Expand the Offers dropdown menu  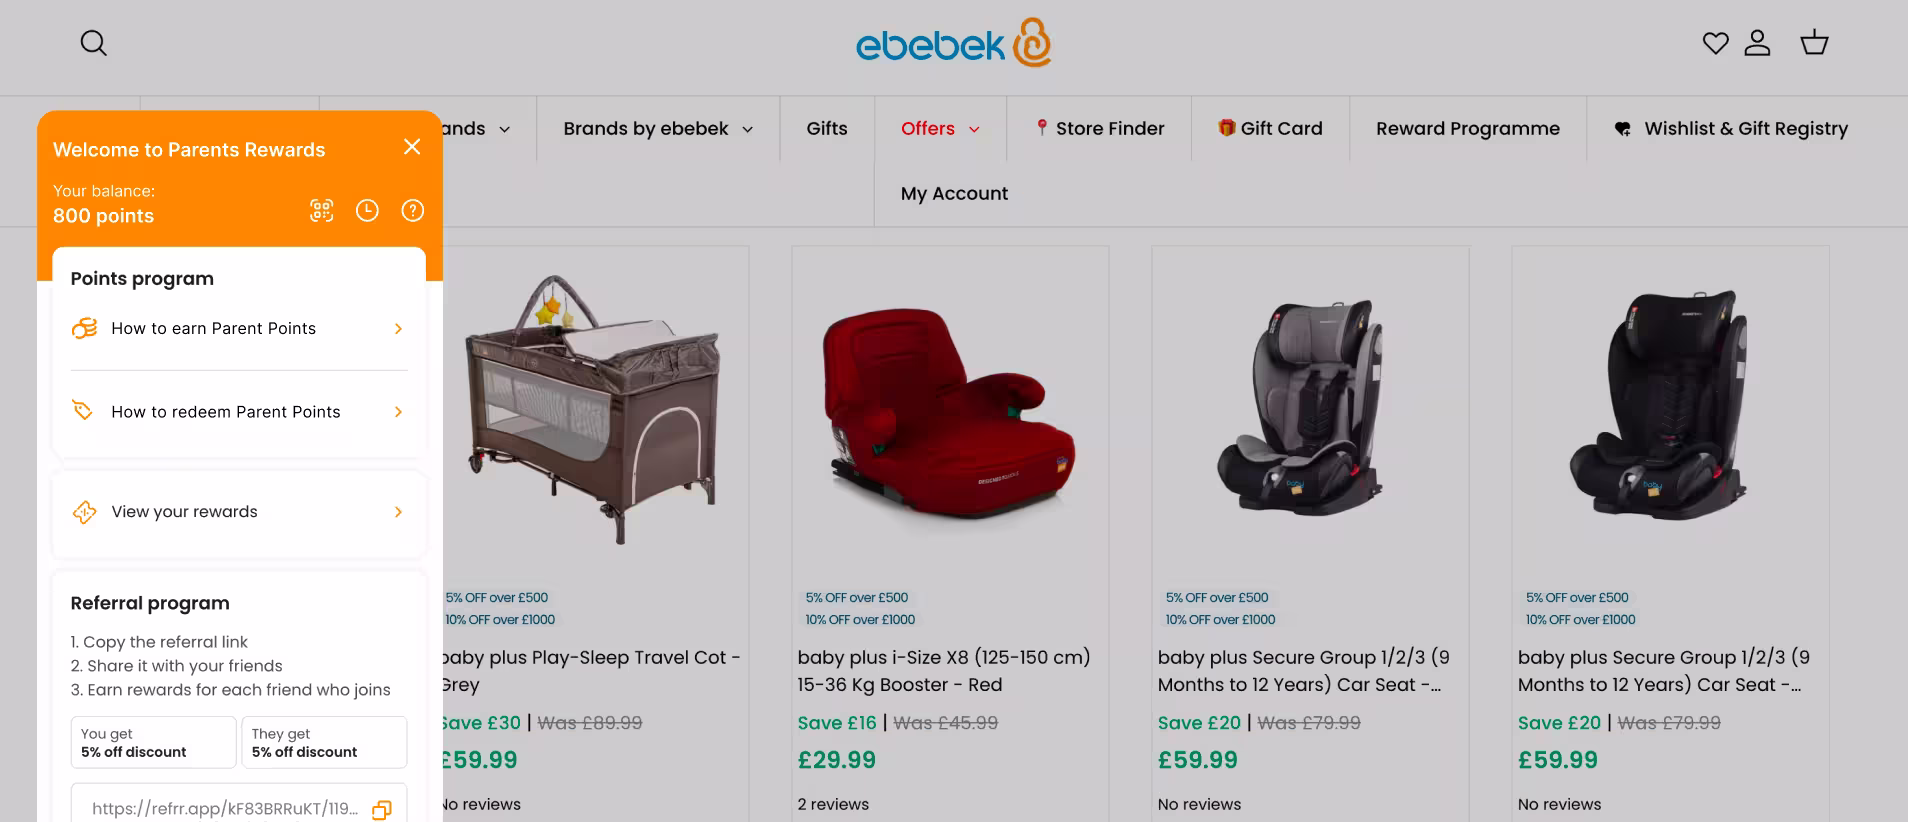click(940, 129)
